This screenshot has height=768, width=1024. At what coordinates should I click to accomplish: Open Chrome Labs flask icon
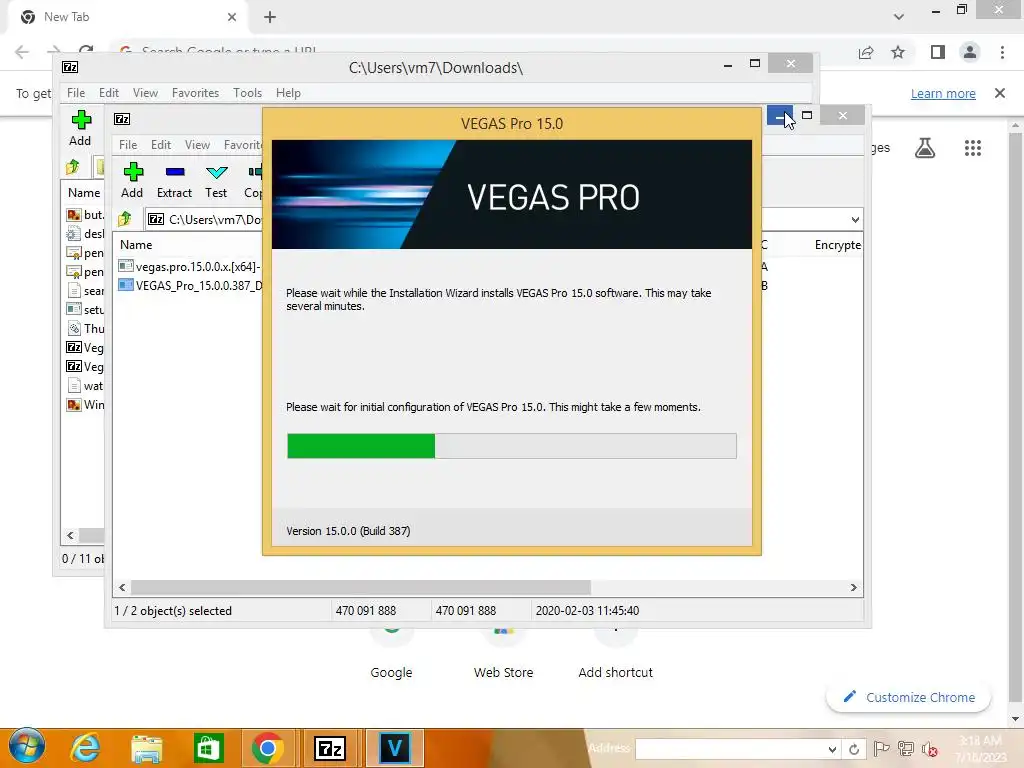click(925, 148)
